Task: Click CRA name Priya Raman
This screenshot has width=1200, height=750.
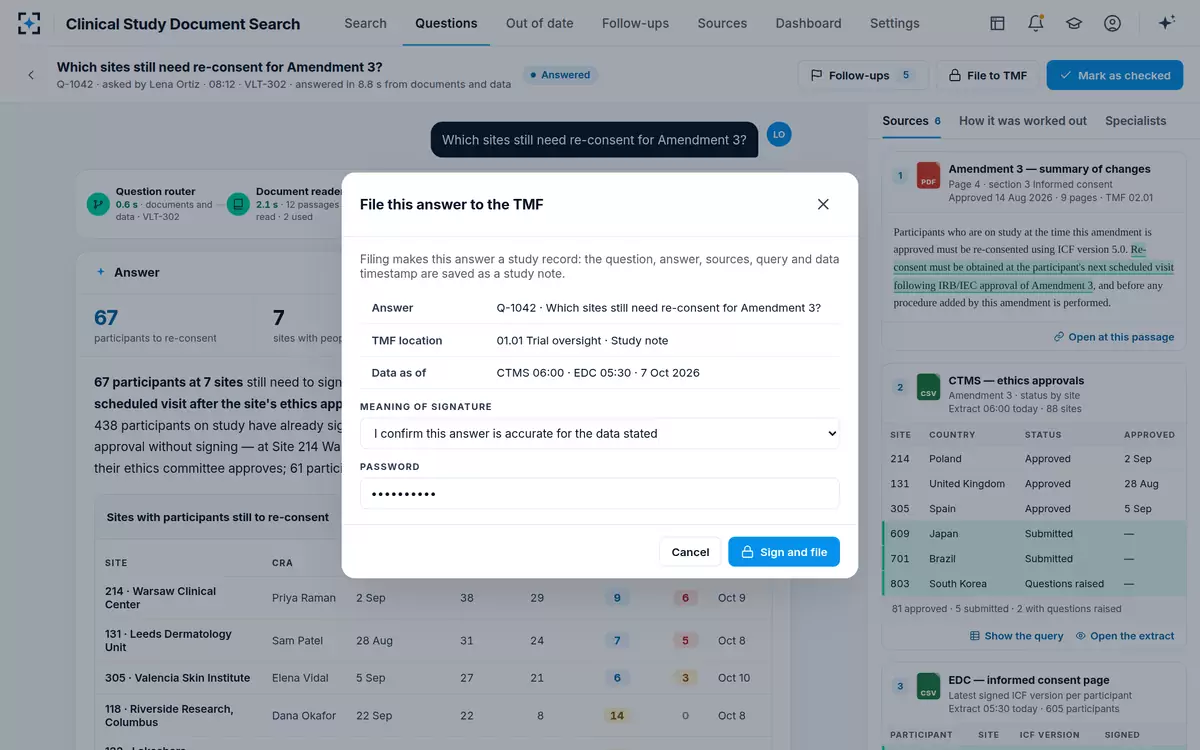Action: pos(304,598)
